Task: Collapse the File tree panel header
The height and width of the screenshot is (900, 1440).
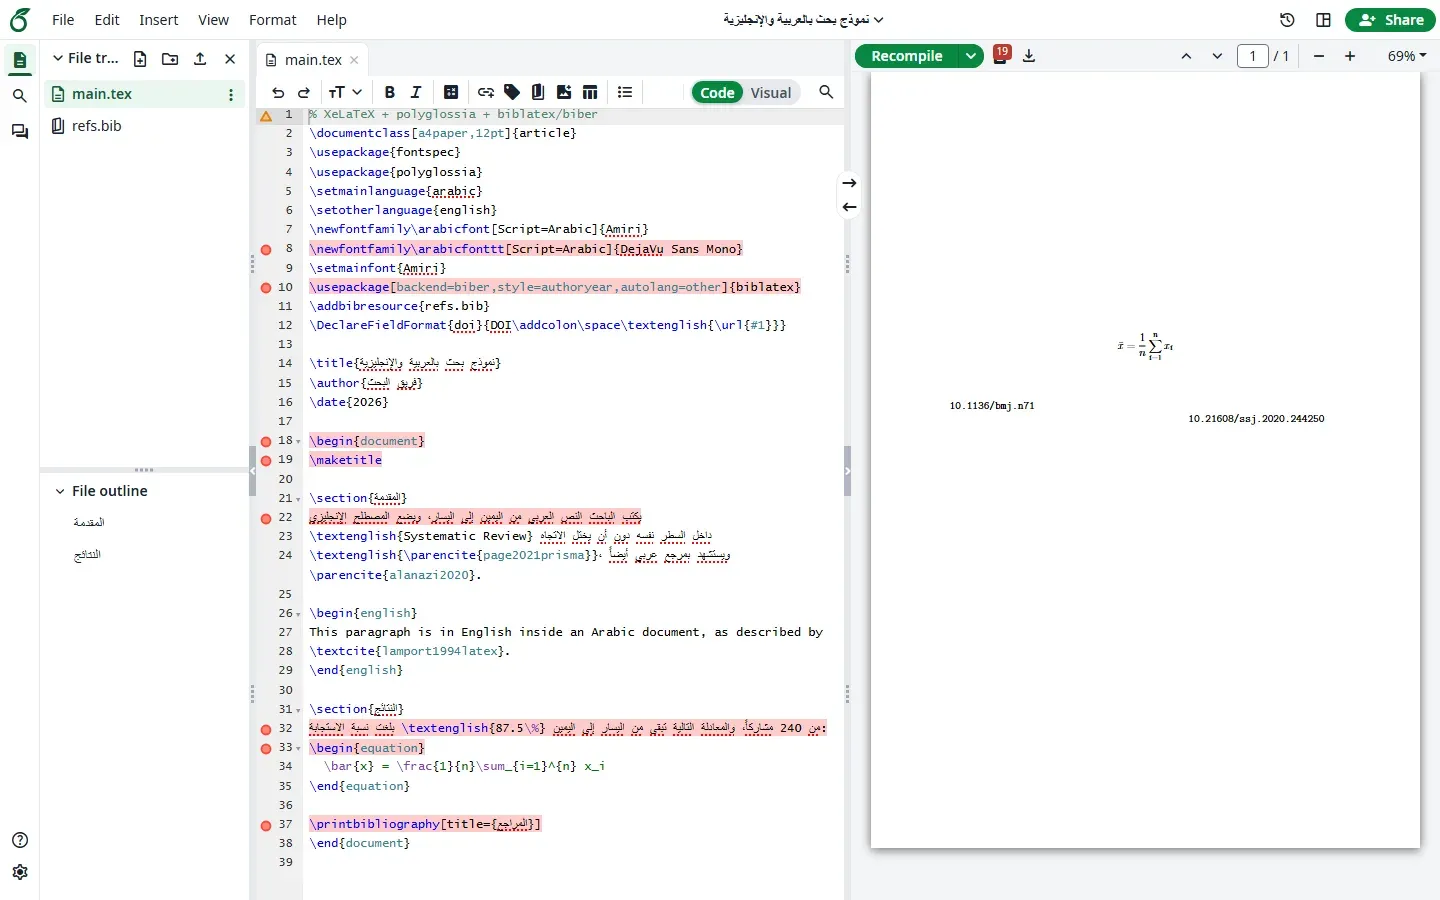Action: 58,59
